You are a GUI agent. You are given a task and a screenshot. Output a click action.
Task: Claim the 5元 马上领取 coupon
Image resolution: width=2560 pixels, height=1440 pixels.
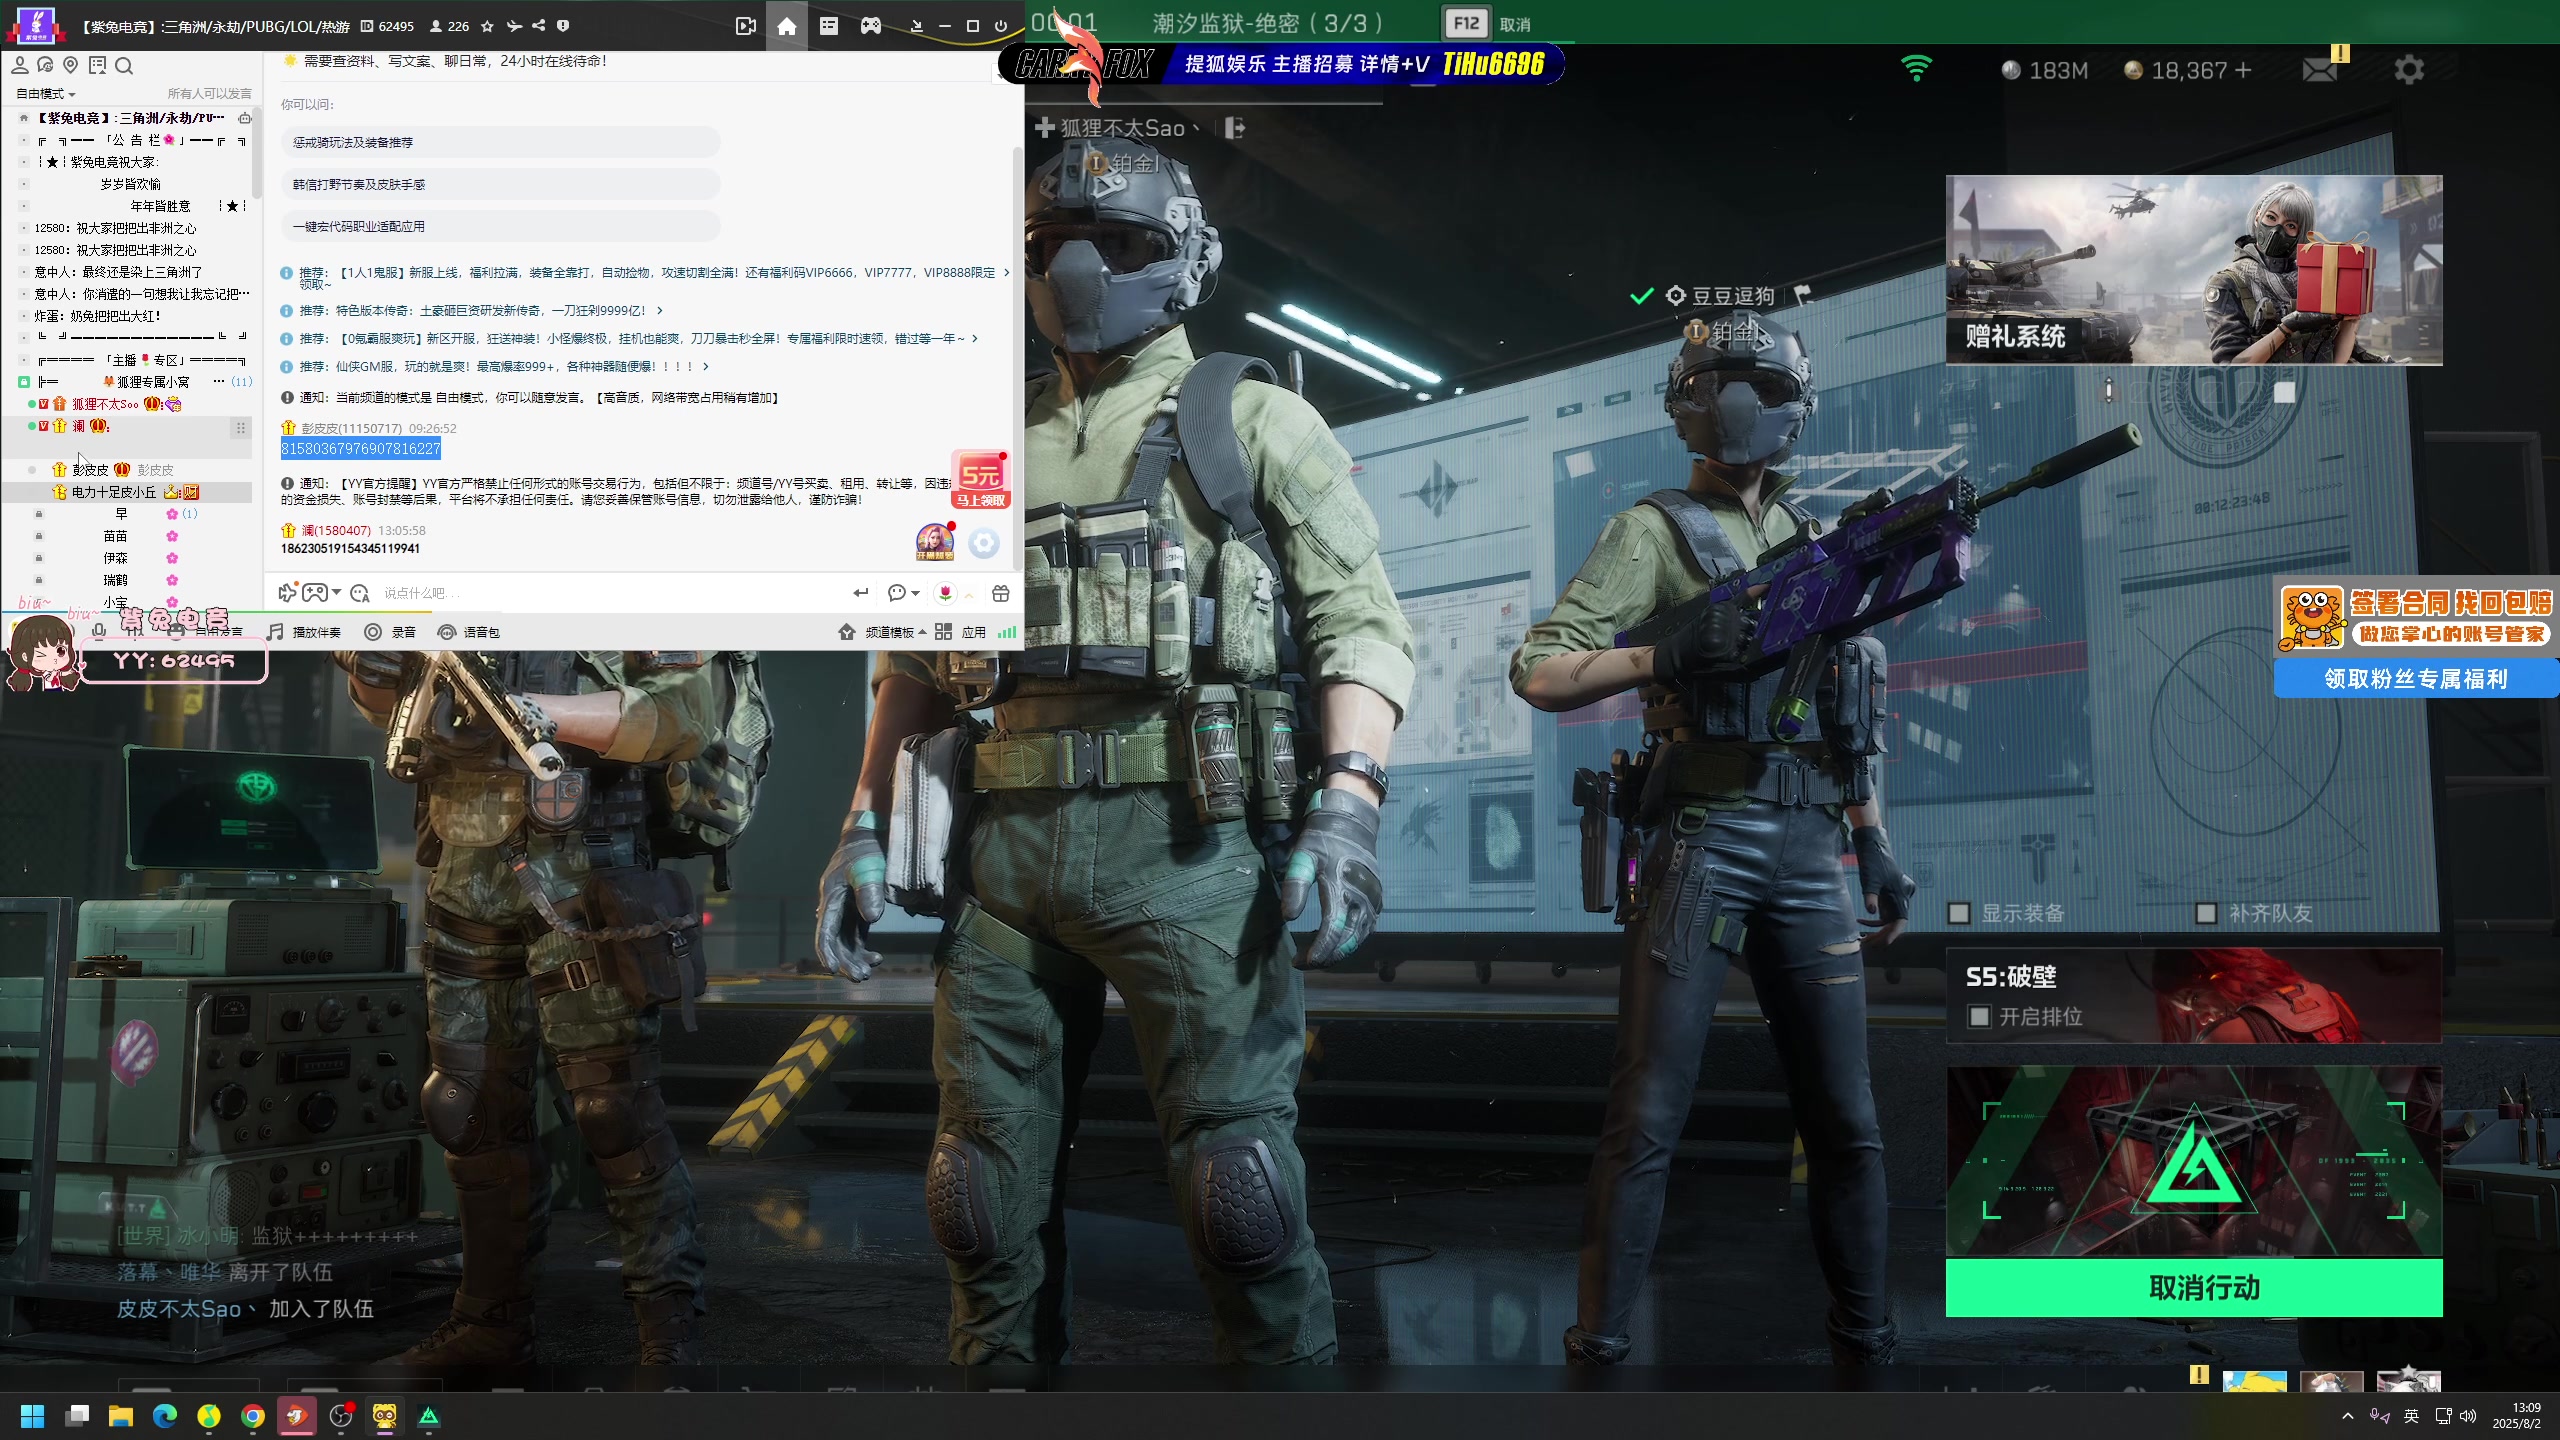(980, 481)
